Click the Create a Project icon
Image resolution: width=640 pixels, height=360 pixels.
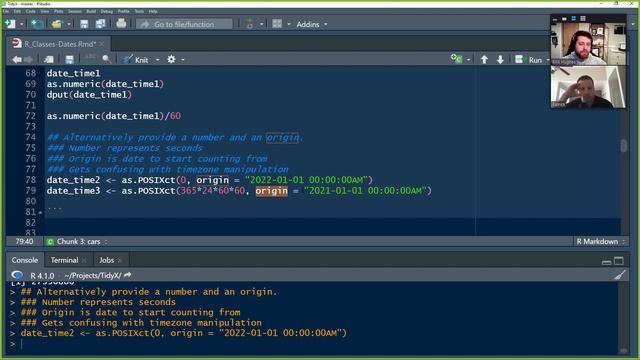tap(37, 24)
